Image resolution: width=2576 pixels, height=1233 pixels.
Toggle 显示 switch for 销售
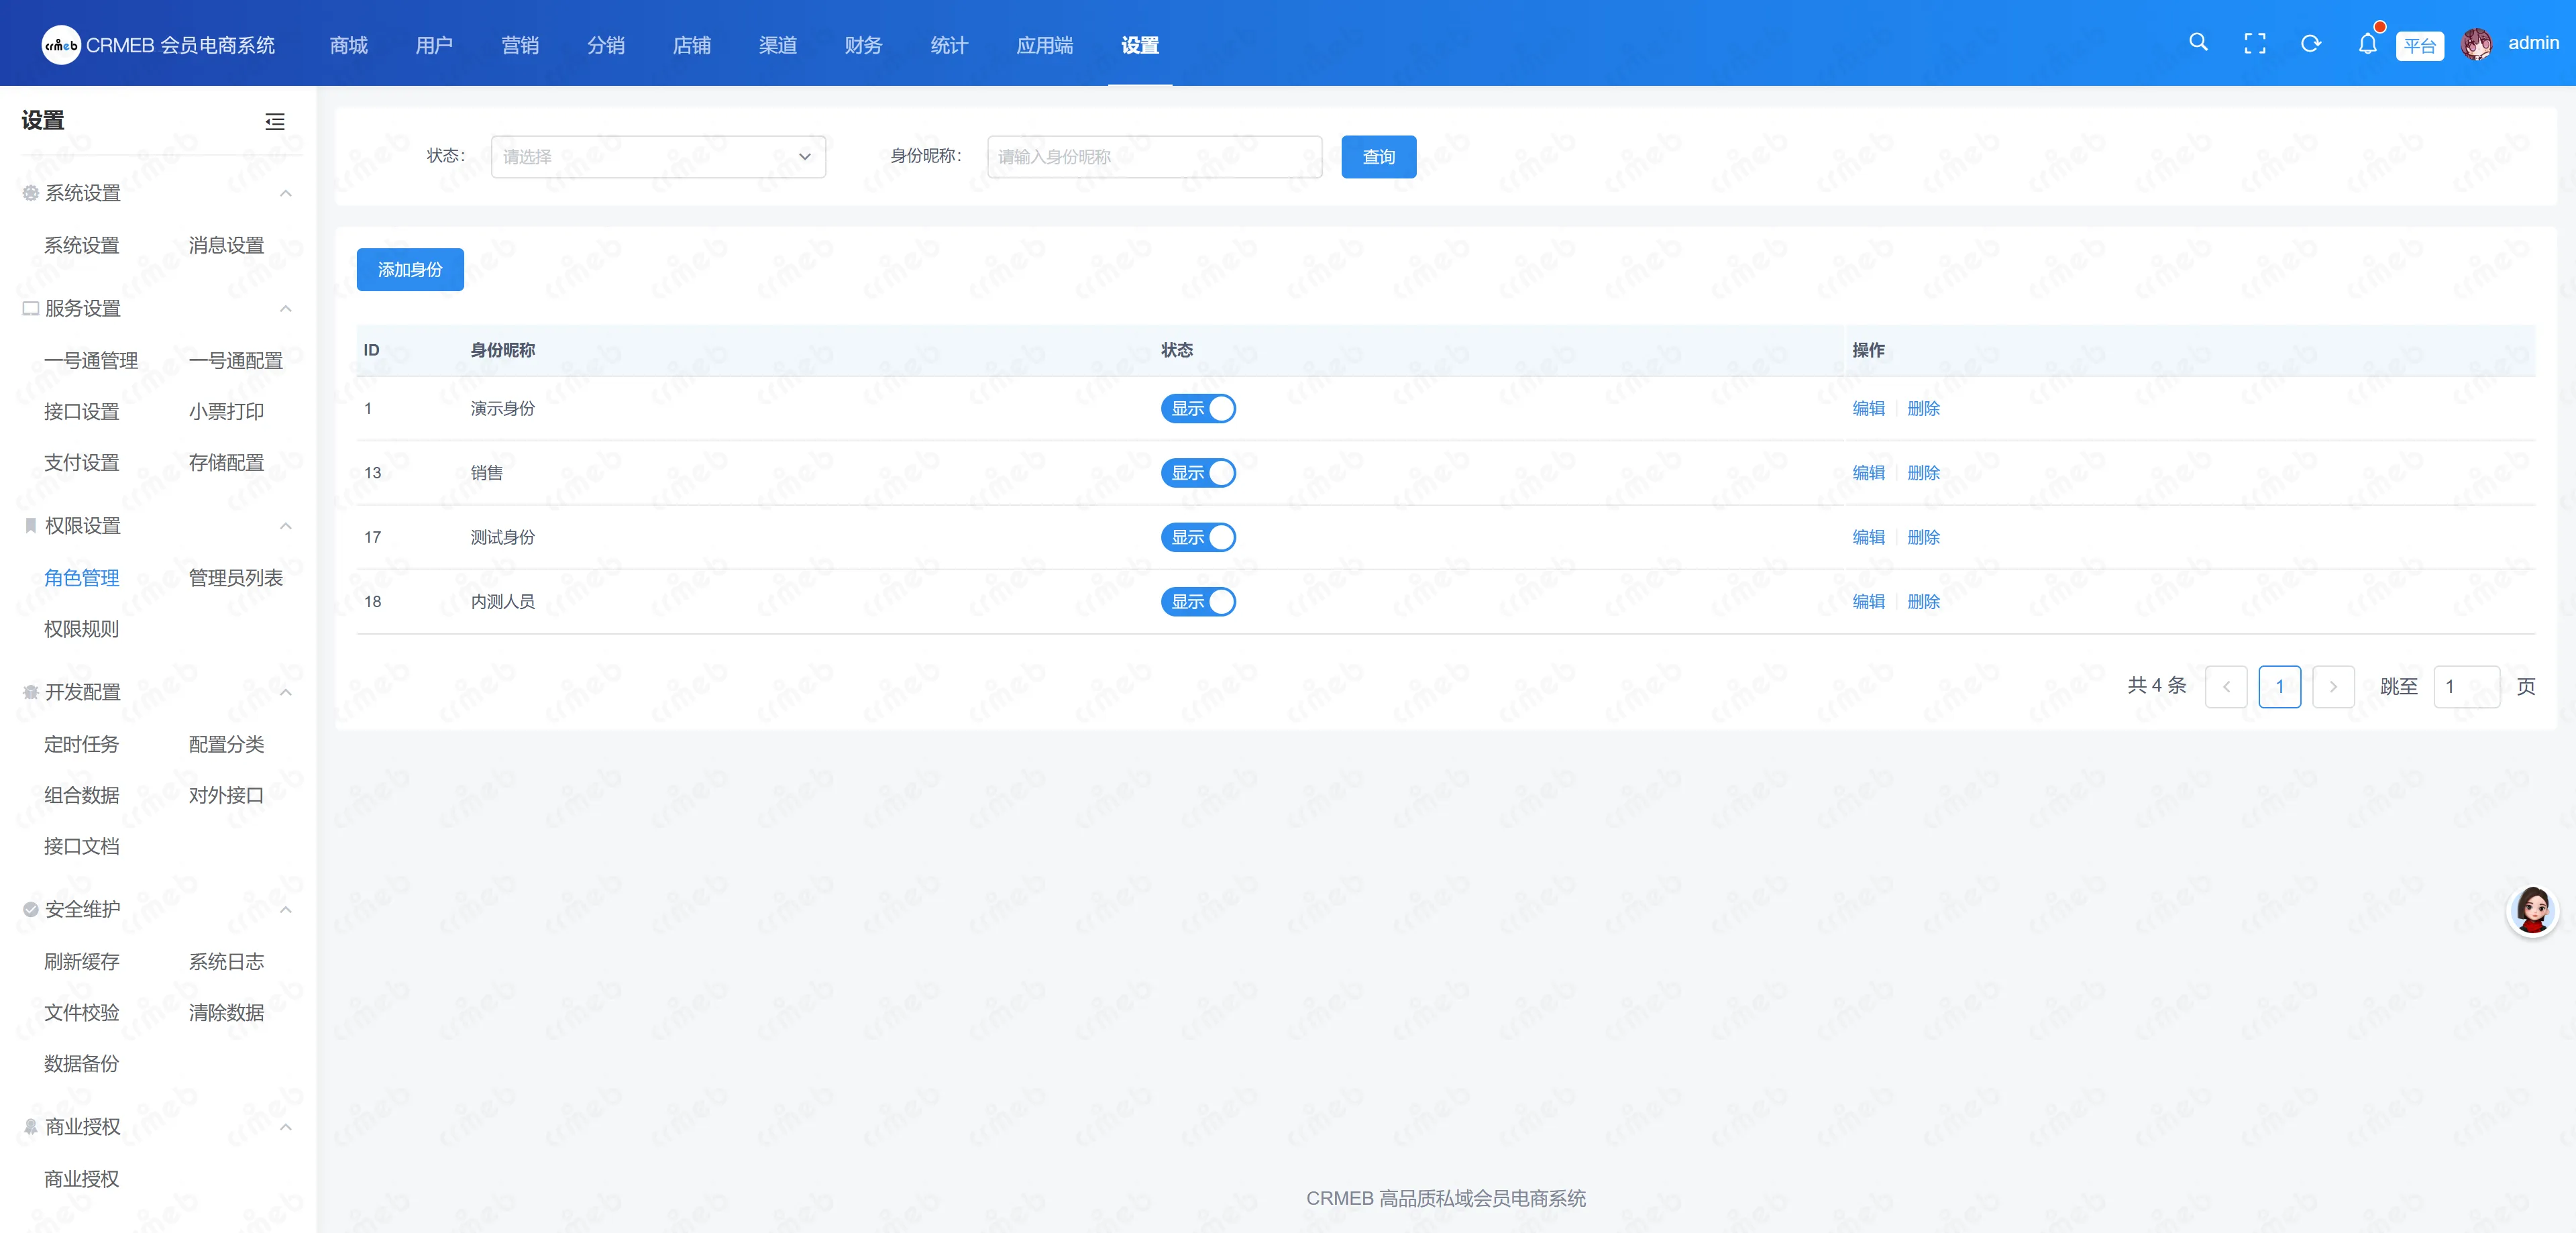1198,473
